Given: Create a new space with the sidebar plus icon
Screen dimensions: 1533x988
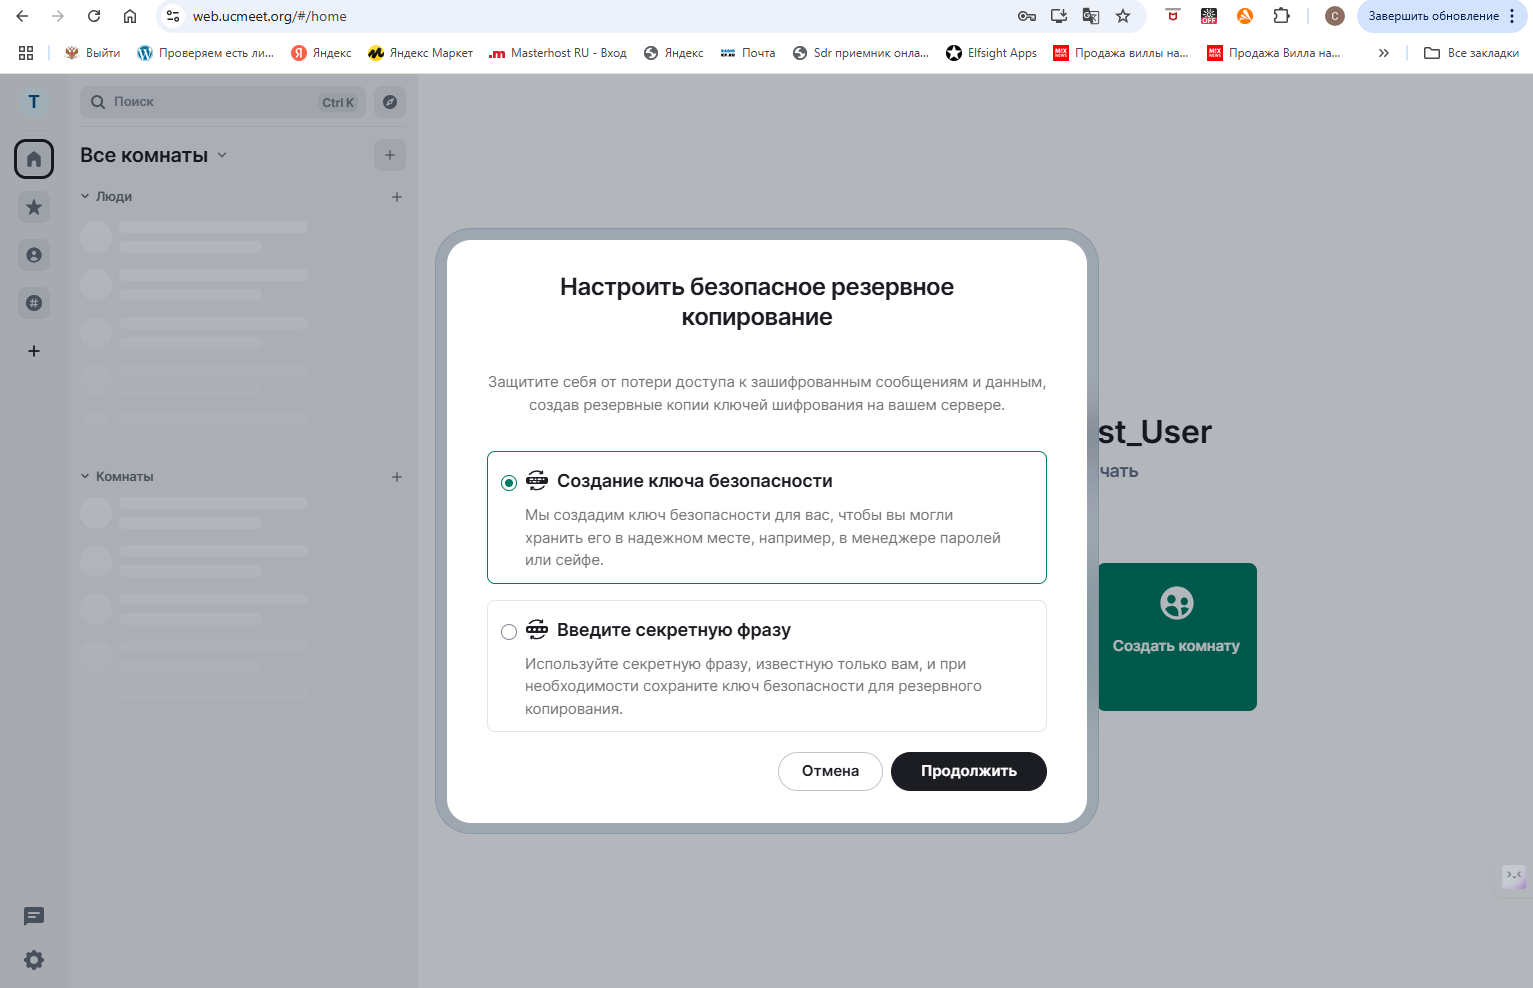Looking at the screenshot, I should [33, 350].
